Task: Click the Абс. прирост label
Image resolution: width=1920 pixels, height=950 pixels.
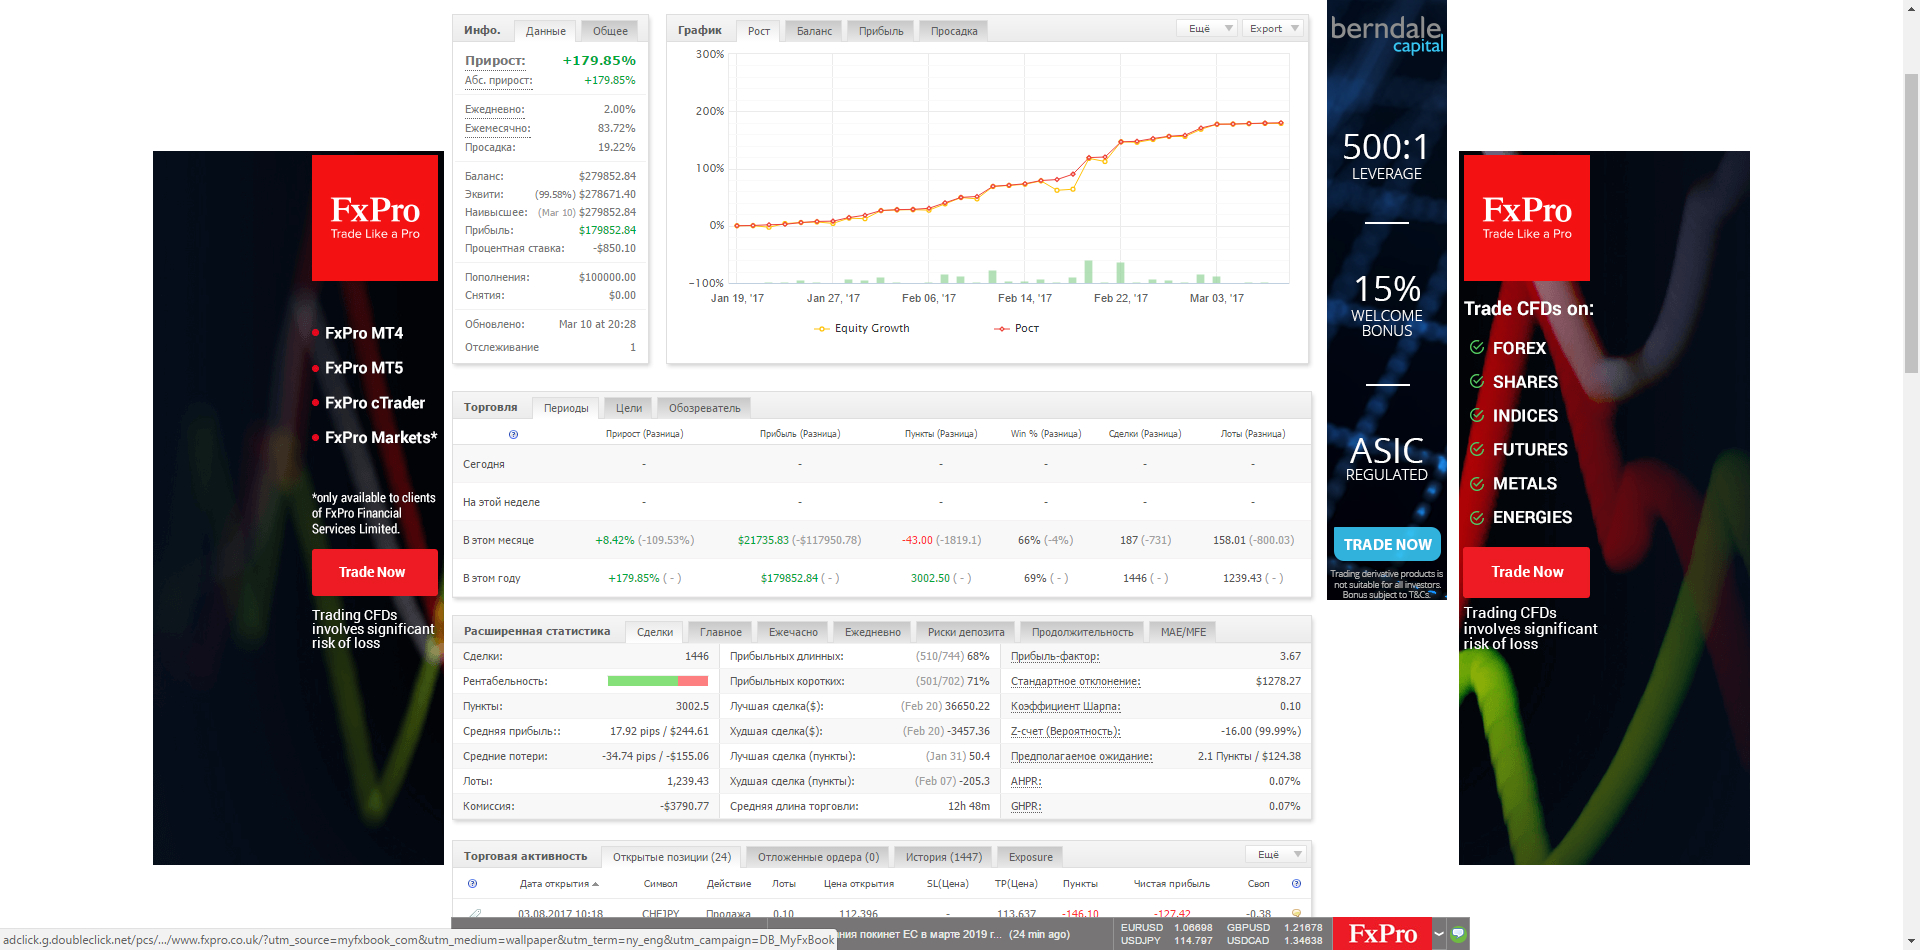Action: [499, 80]
